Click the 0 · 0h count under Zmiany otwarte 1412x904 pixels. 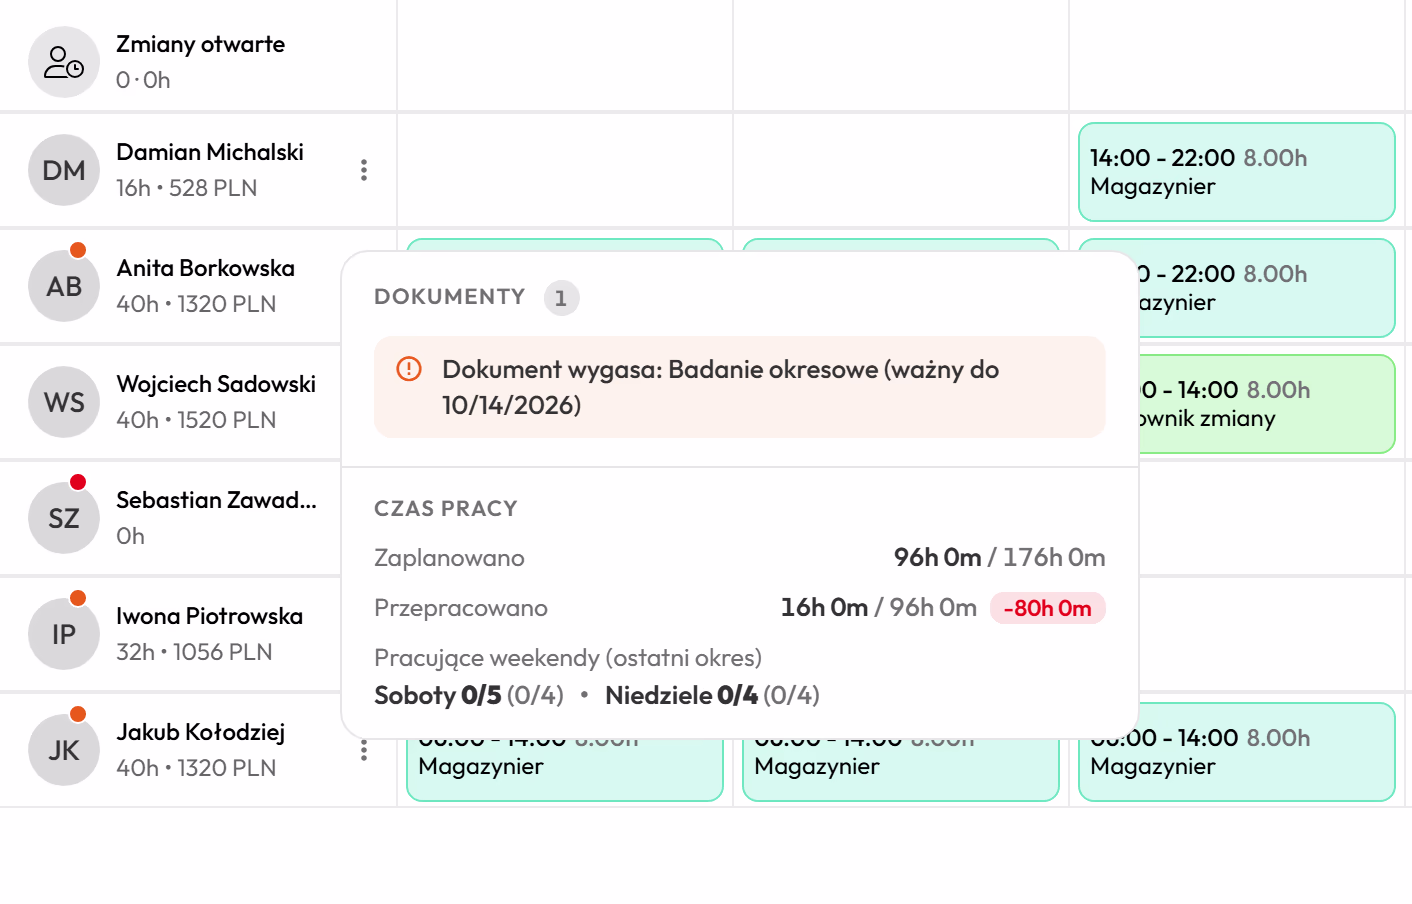(143, 80)
